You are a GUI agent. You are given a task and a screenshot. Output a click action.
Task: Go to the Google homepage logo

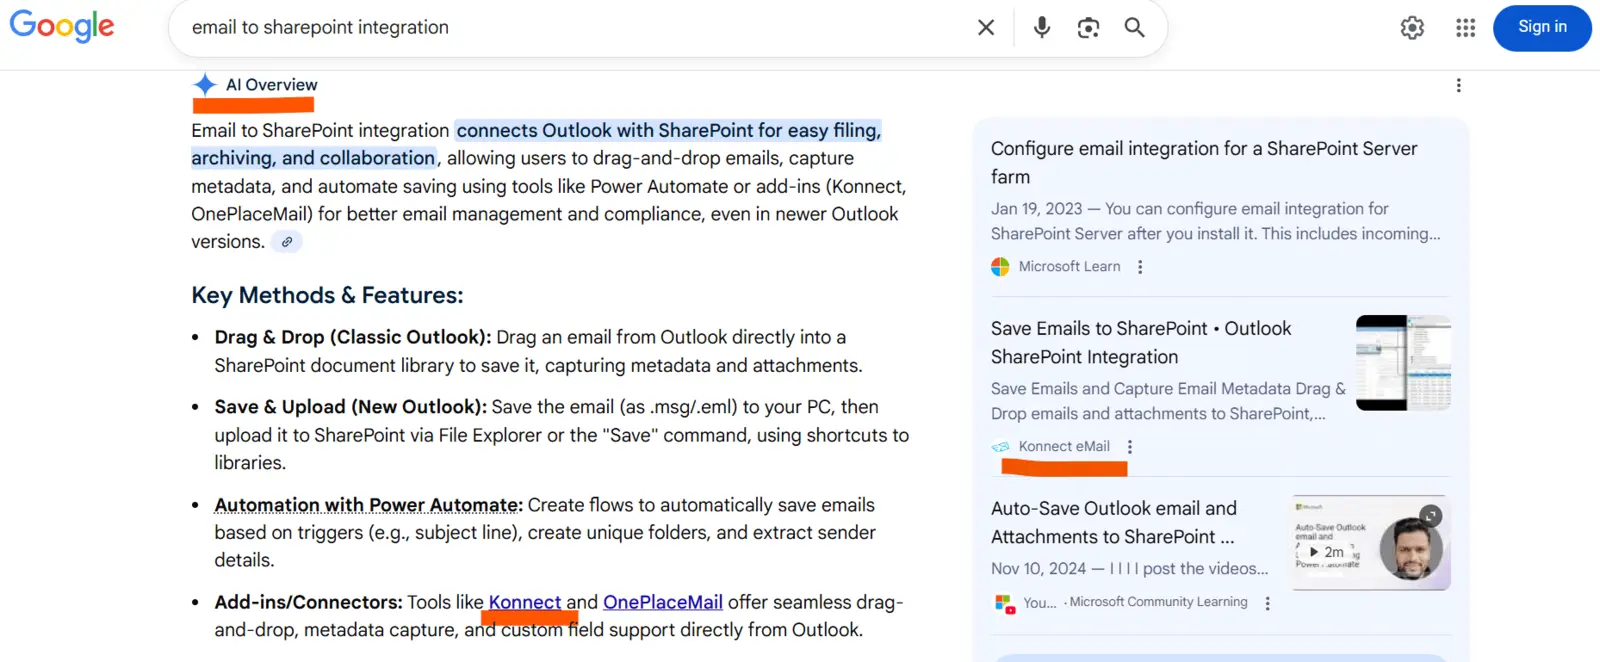tap(62, 27)
